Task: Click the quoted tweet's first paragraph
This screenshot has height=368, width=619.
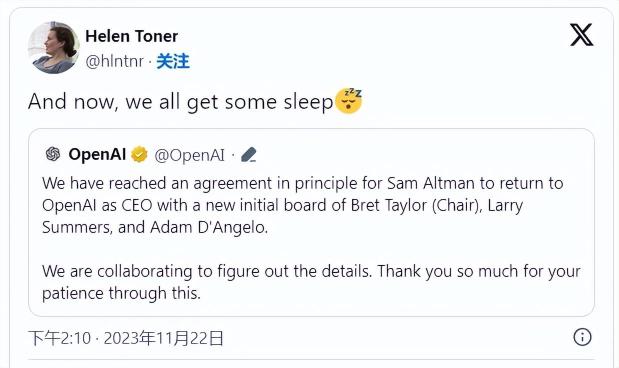Action: point(302,205)
